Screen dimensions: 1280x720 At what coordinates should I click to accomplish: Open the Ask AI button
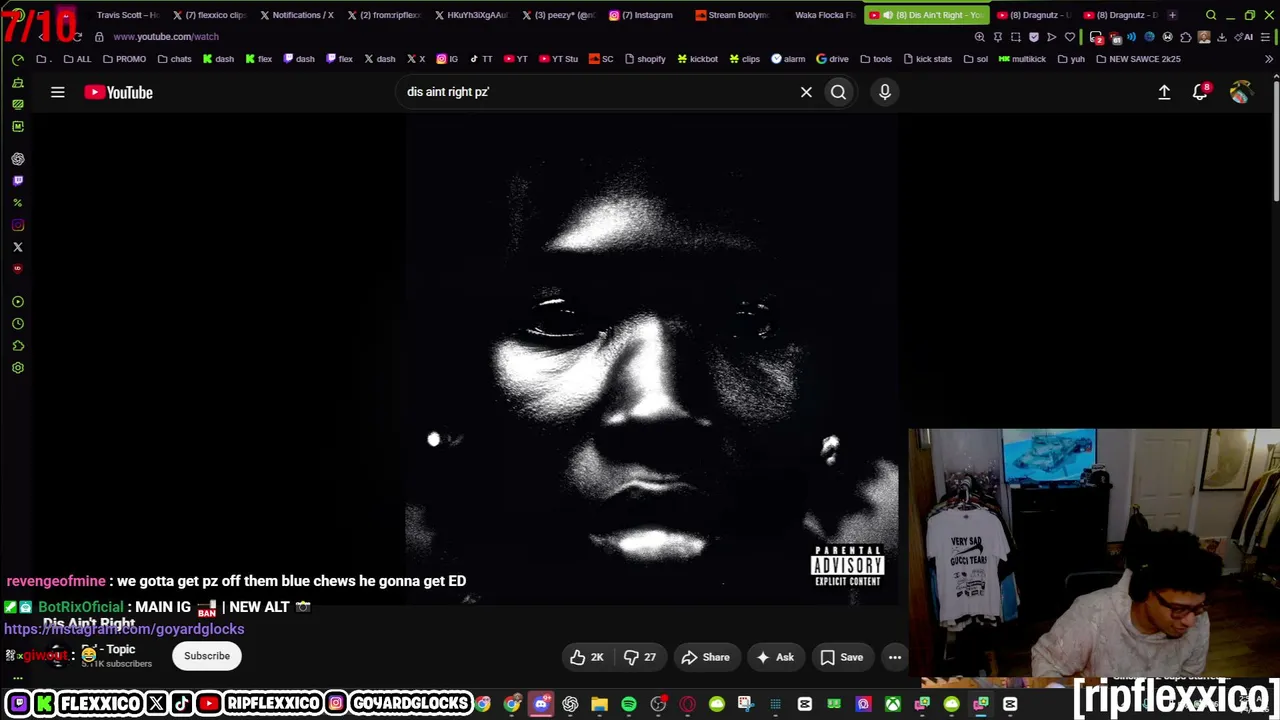pos(775,657)
